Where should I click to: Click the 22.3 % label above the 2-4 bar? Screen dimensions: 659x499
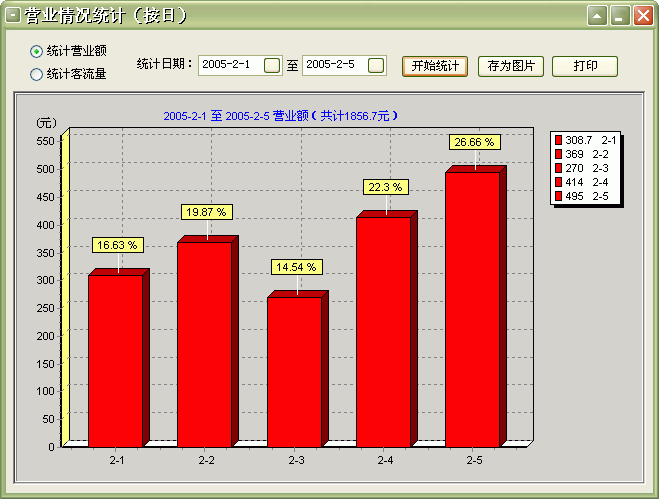384,187
